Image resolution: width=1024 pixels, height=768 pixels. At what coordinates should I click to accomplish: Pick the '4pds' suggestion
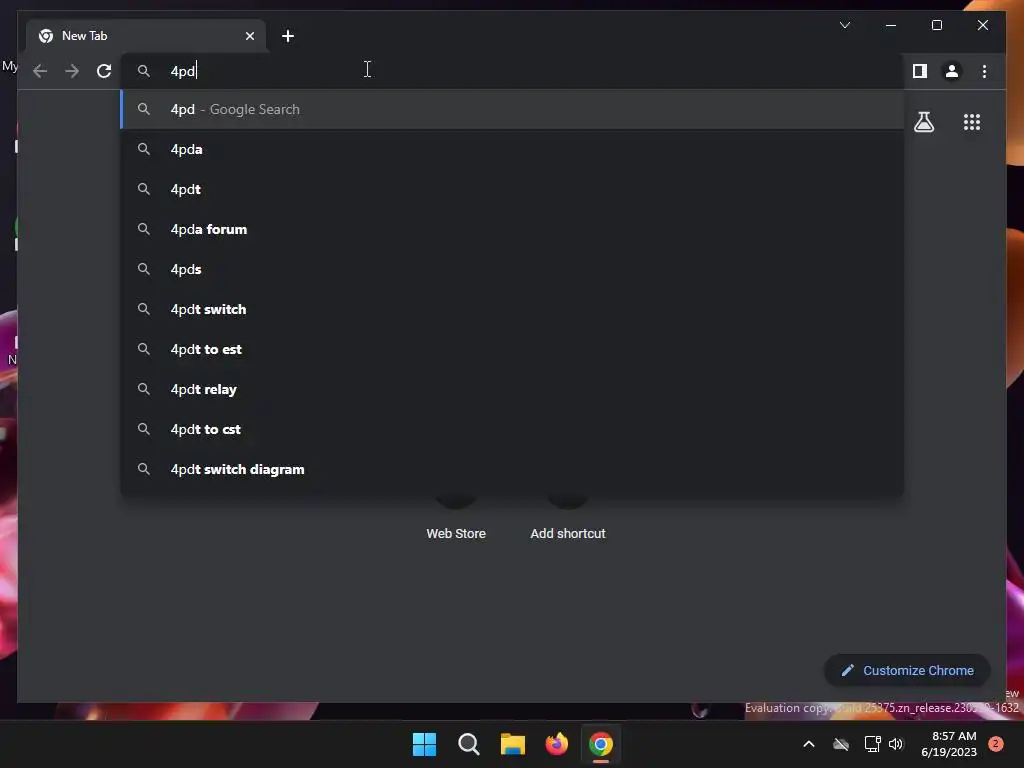pos(512,269)
